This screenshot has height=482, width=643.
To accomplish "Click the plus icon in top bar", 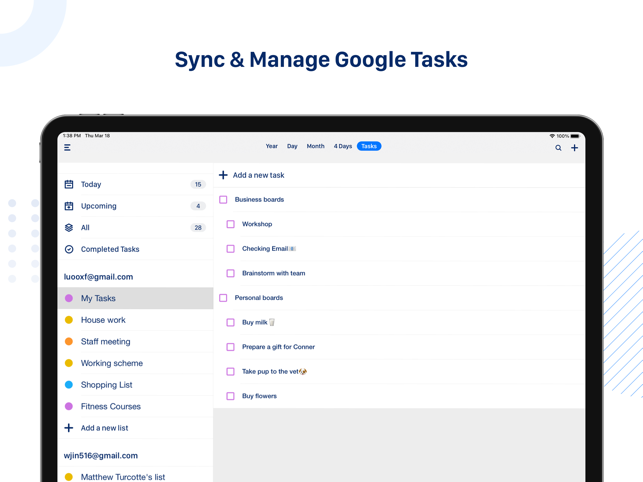I will pyautogui.click(x=575, y=148).
